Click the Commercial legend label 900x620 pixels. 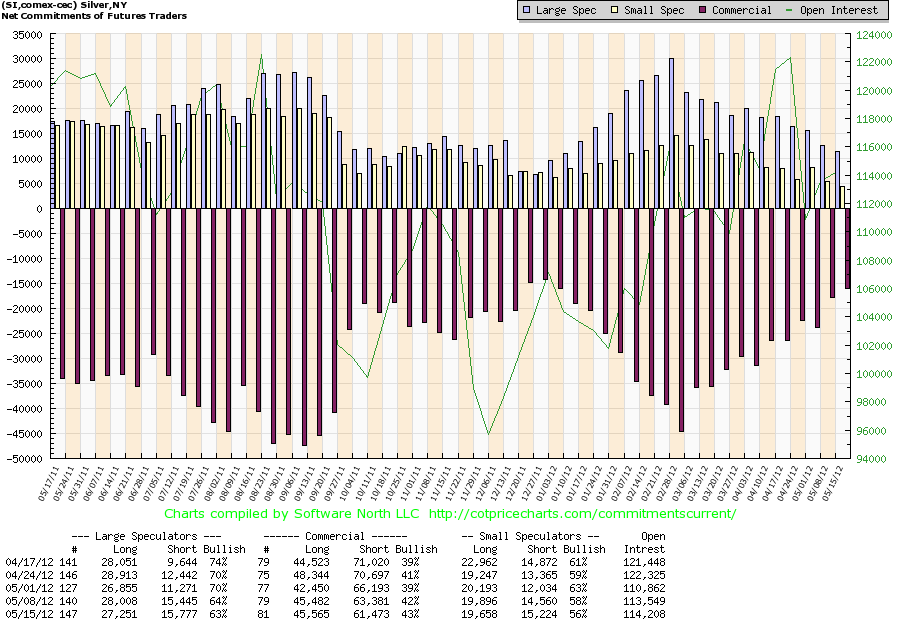[742, 10]
